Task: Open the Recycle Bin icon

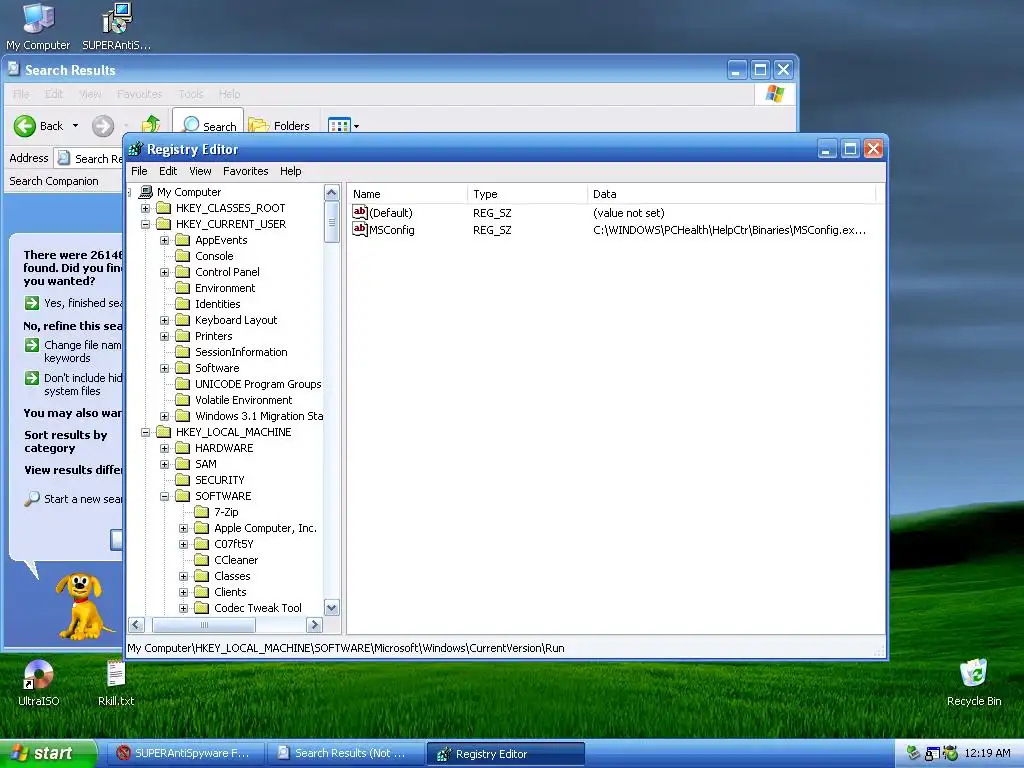Action: click(974, 683)
